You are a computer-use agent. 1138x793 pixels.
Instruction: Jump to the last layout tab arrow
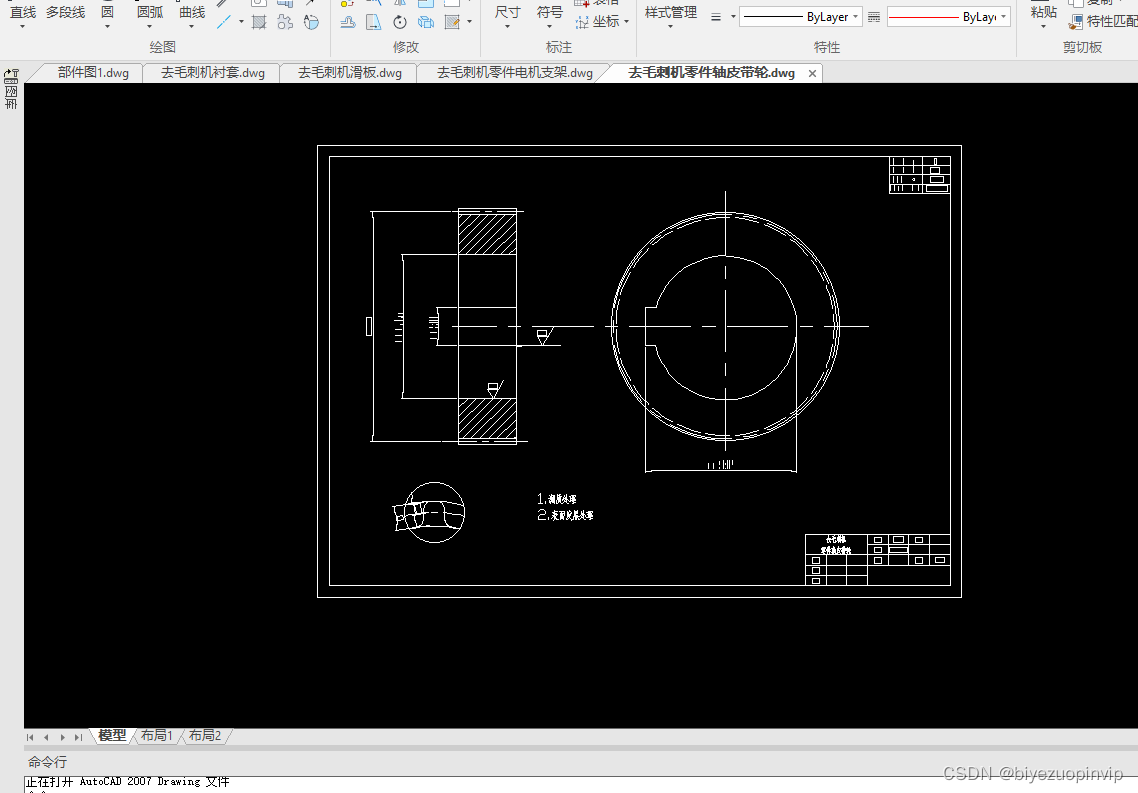point(78,737)
